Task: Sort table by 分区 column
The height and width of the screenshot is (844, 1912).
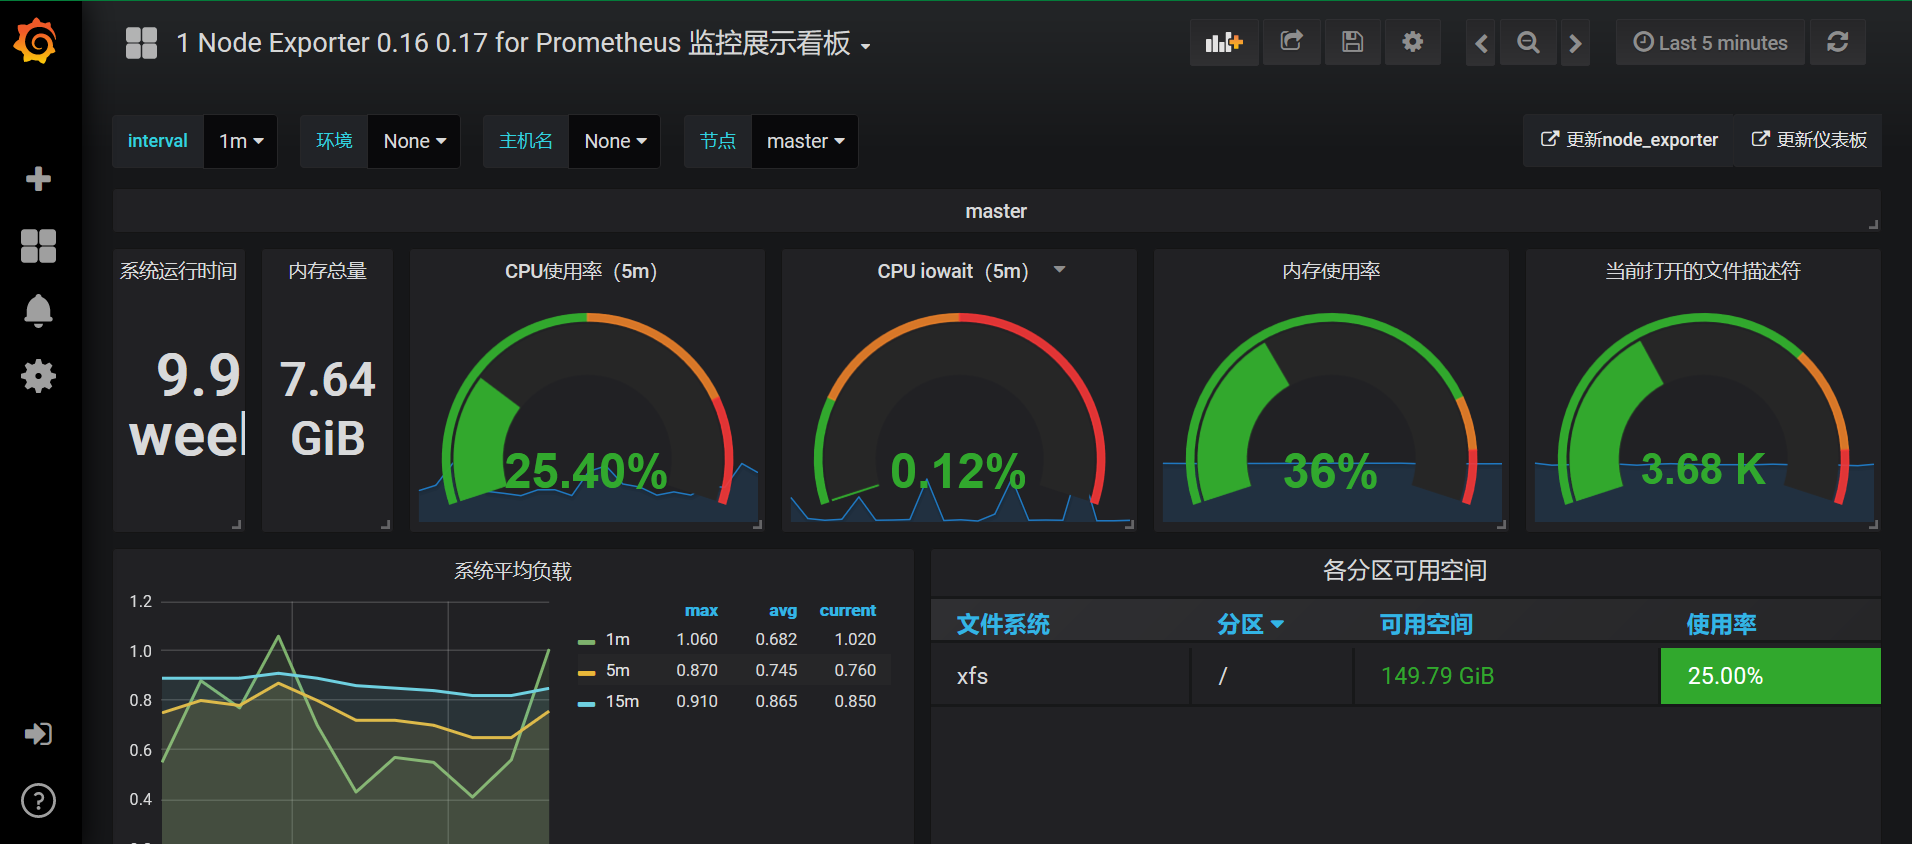Action: click(x=1250, y=624)
